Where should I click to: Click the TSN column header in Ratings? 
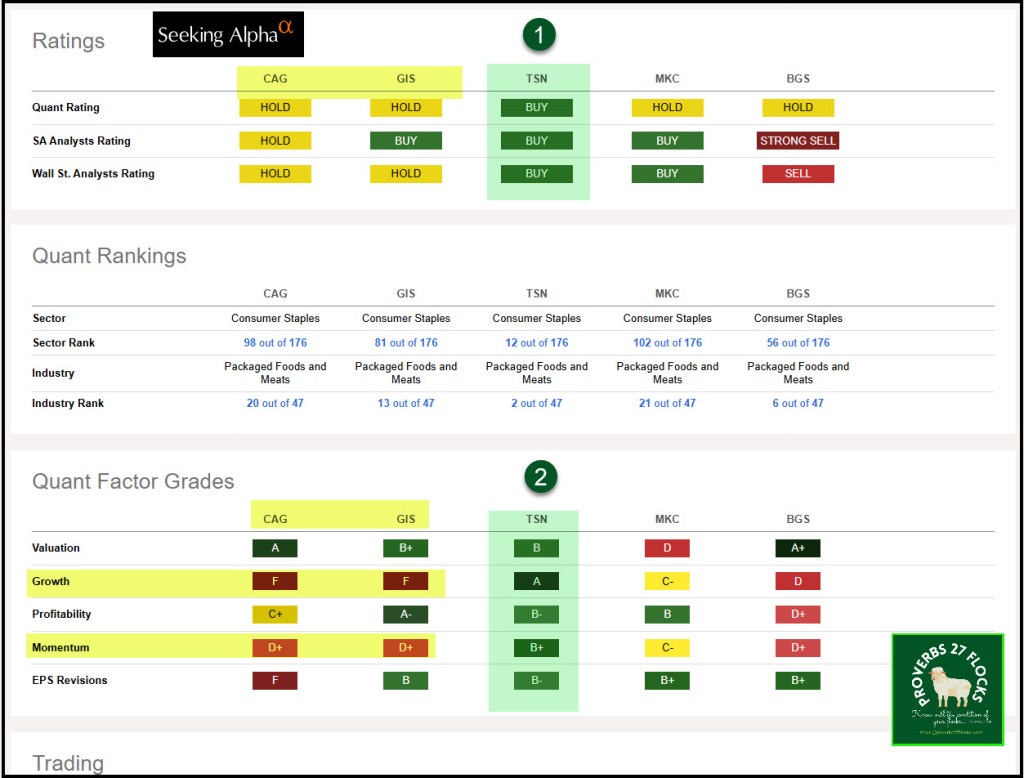coord(537,80)
